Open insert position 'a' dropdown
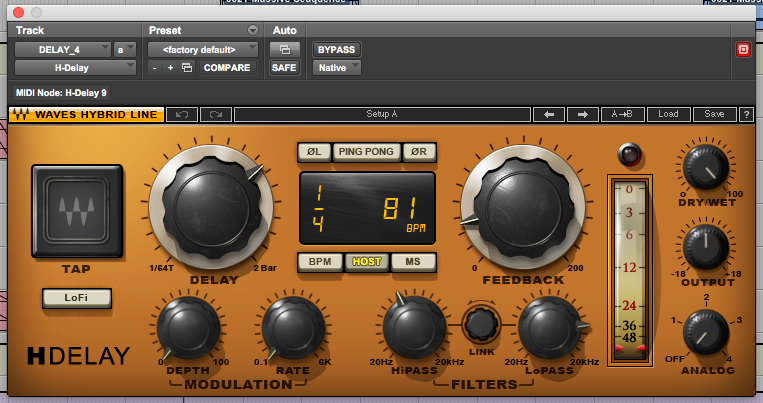 click(x=125, y=50)
